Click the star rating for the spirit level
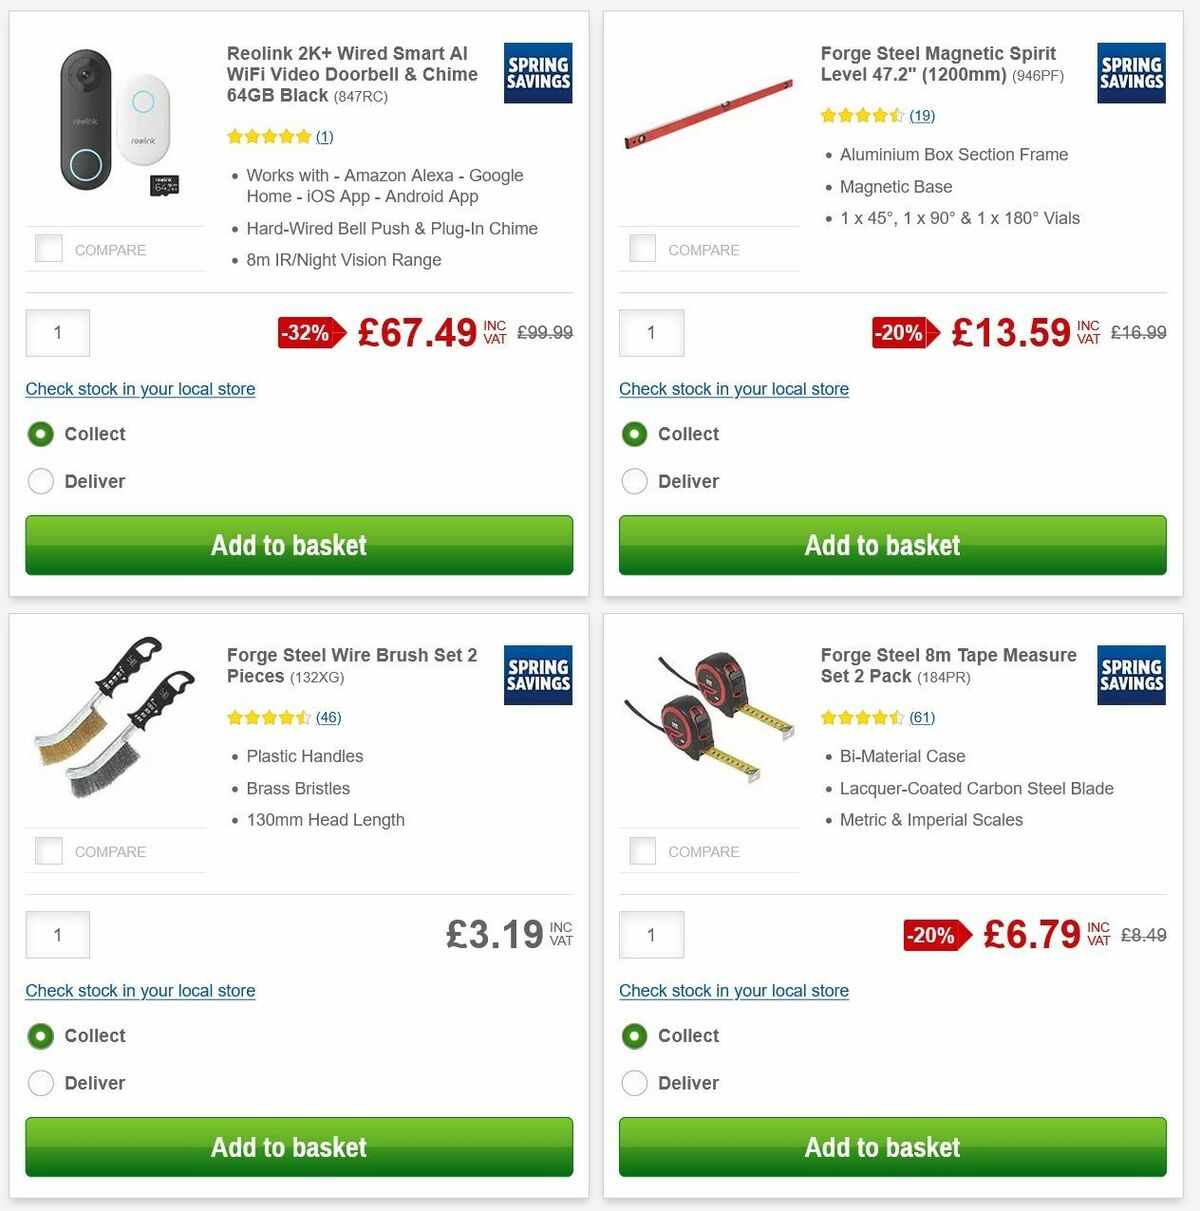The height and width of the screenshot is (1211, 1200). [x=862, y=115]
